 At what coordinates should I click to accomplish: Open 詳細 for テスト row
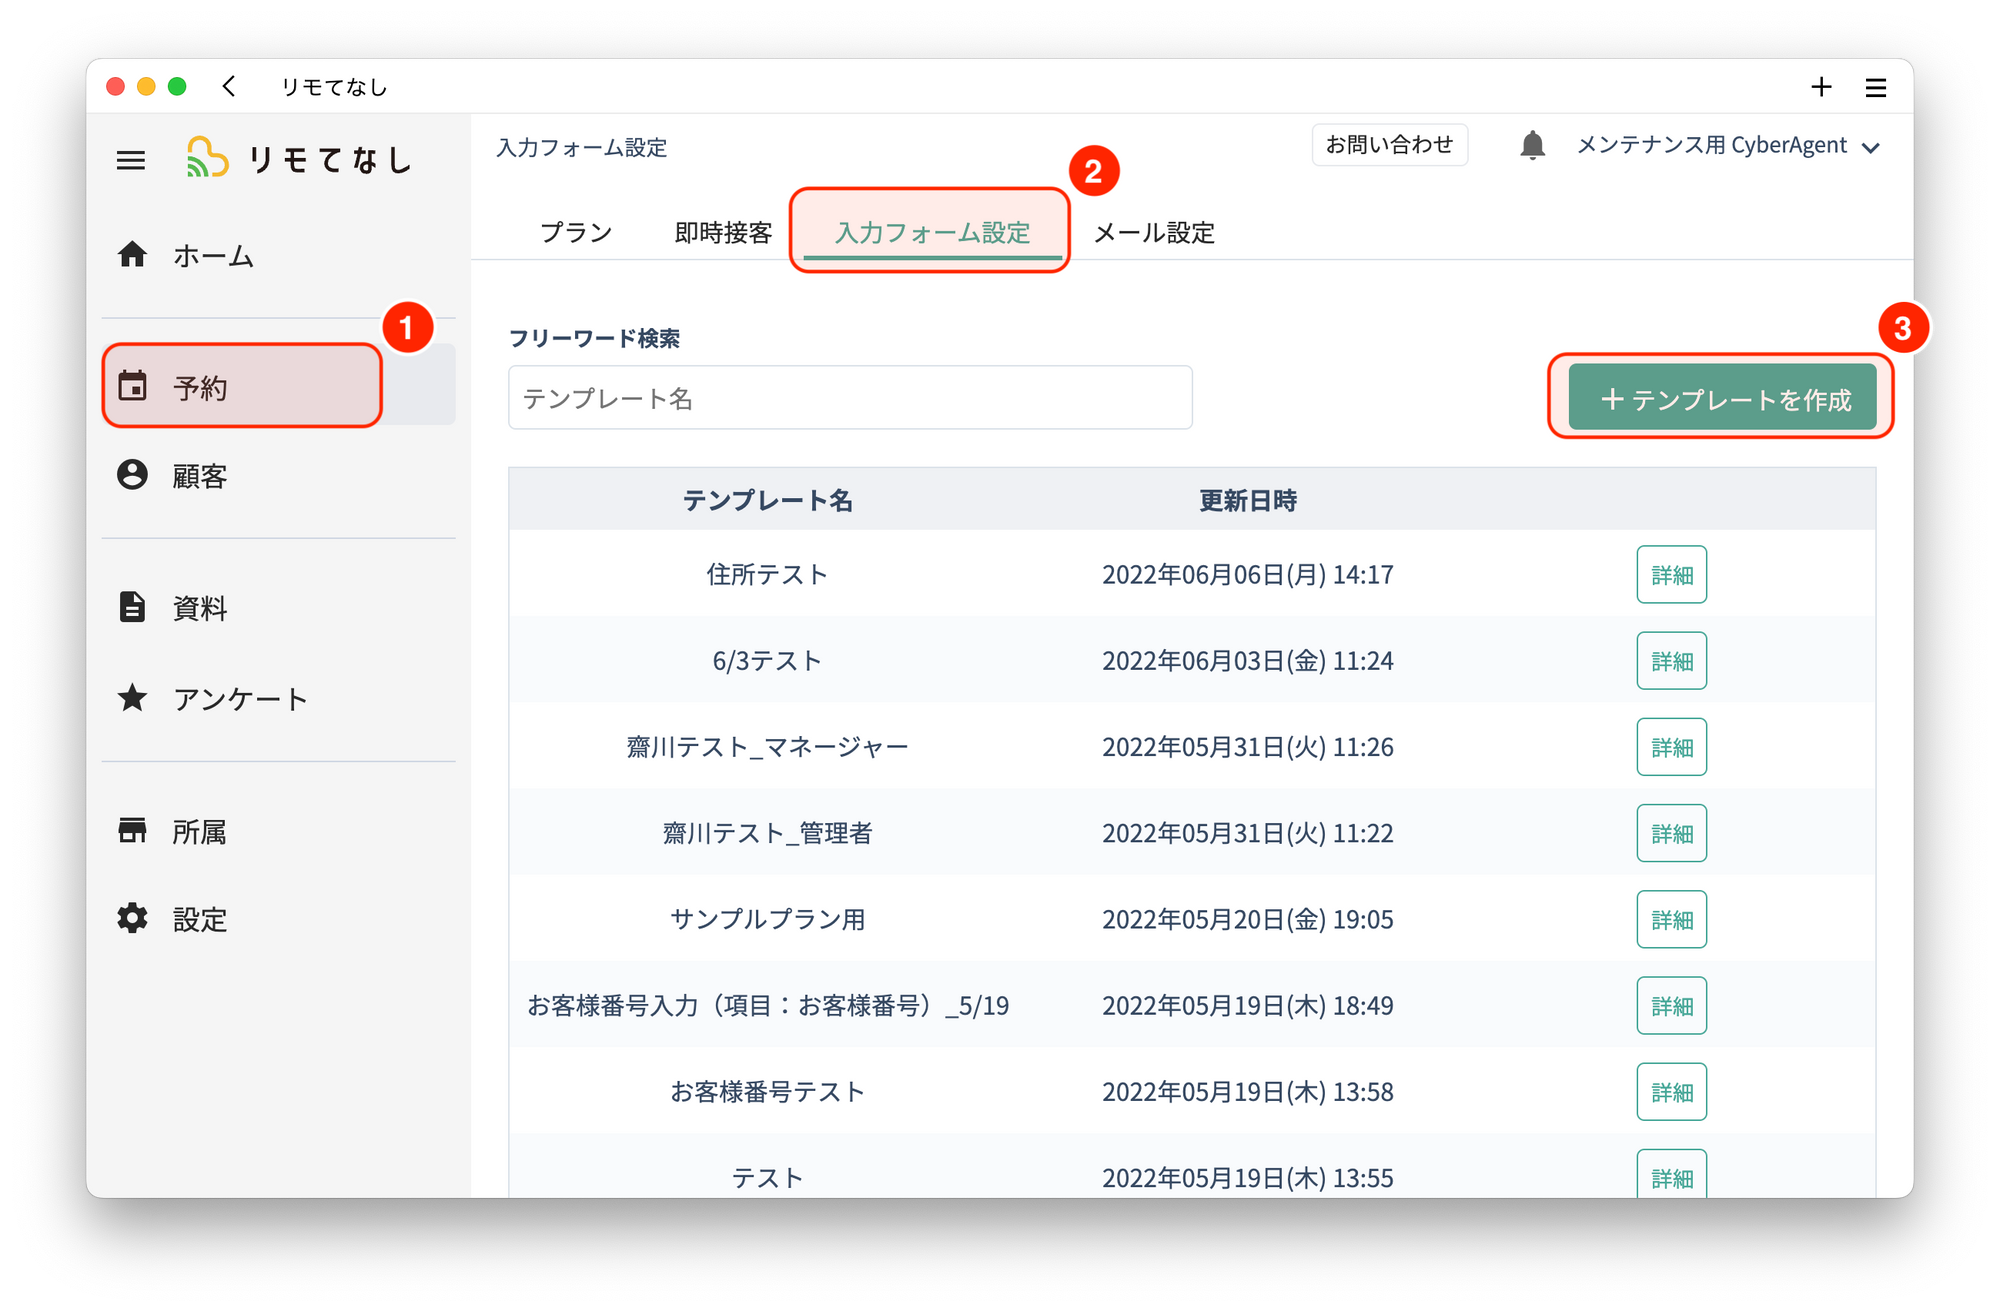coord(1671,1174)
